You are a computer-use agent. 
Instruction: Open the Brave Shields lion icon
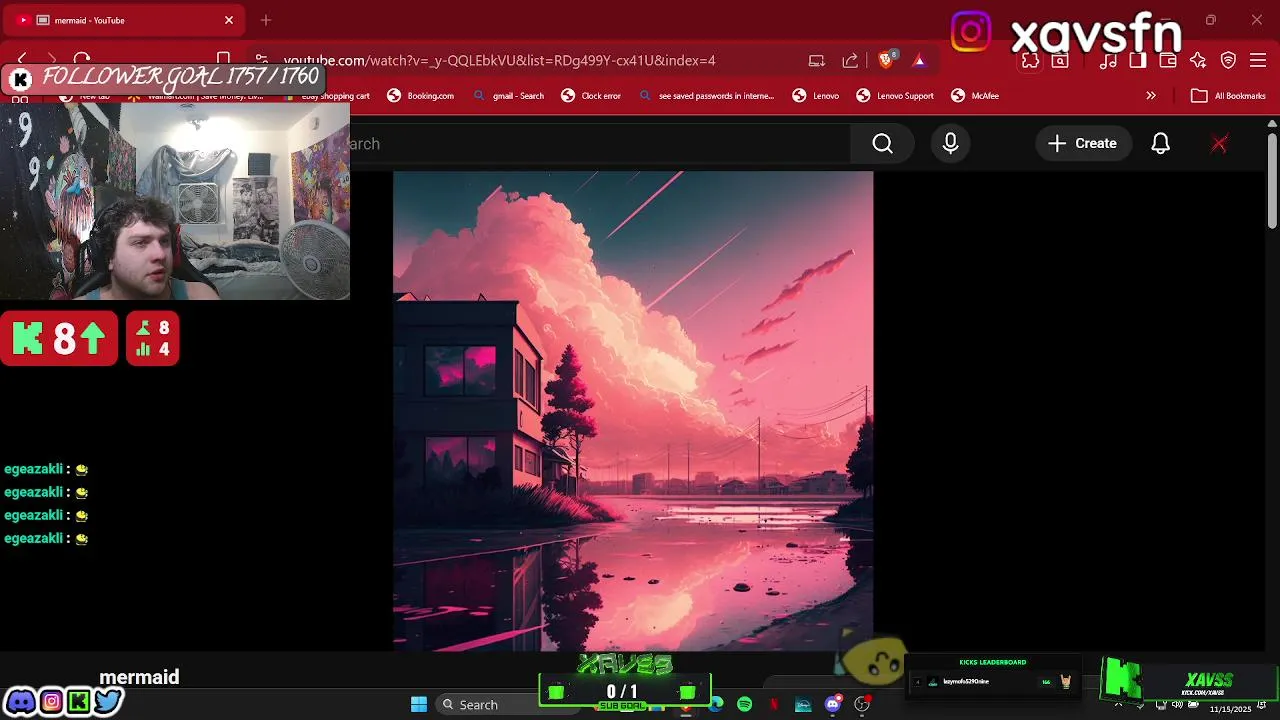coord(886,60)
